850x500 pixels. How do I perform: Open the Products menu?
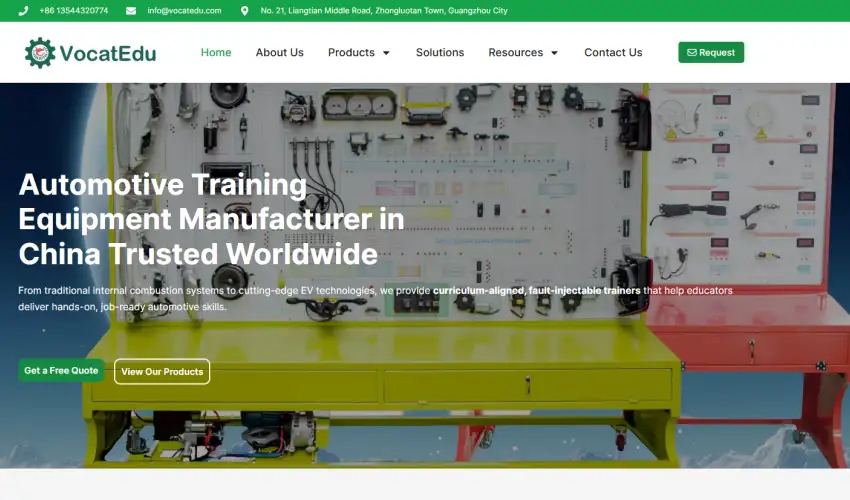(351, 52)
